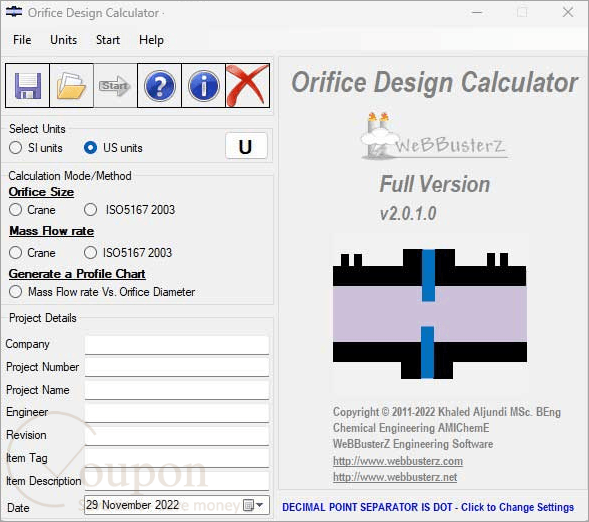Click the app icon in title bar
This screenshot has width=589, height=522.
pyautogui.click(x=14, y=12)
